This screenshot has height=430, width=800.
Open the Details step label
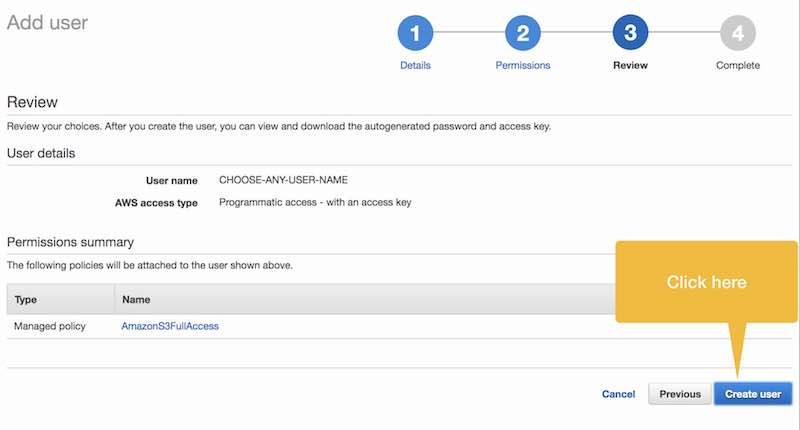(x=415, y=65)
